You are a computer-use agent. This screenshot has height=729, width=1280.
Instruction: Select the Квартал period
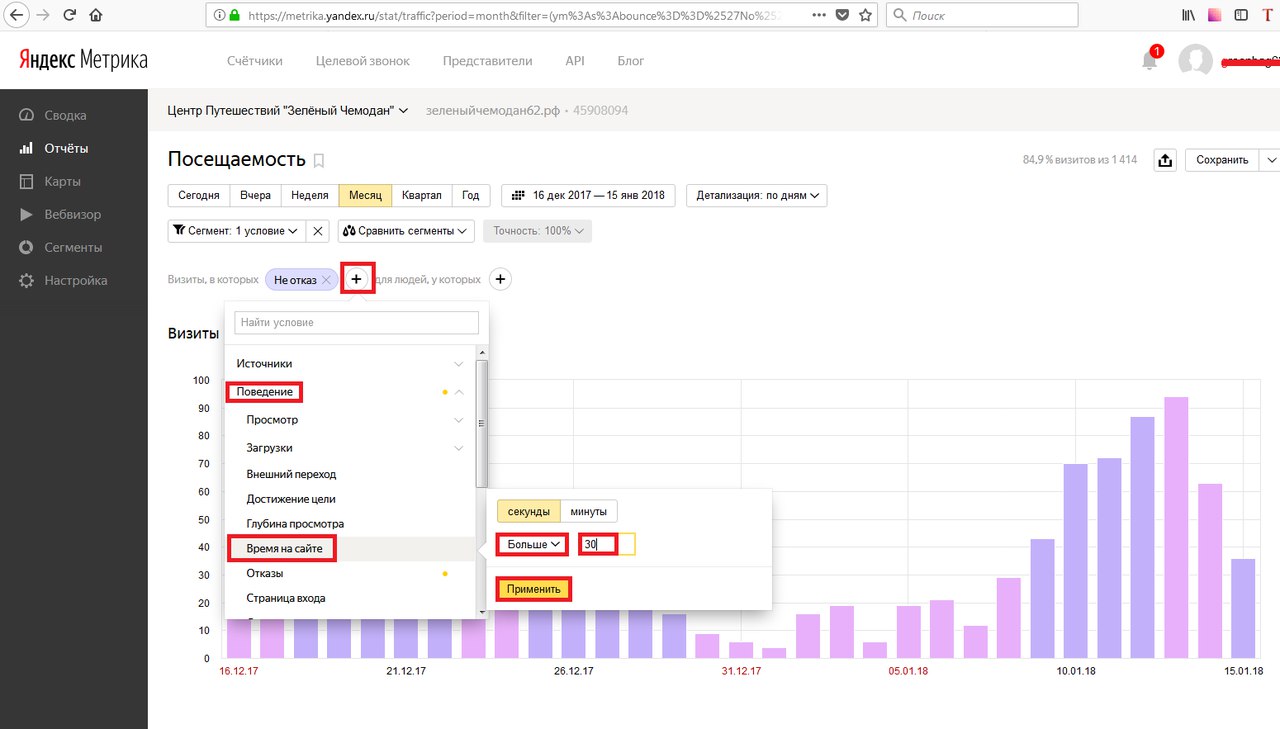click(x=422, y=195)
